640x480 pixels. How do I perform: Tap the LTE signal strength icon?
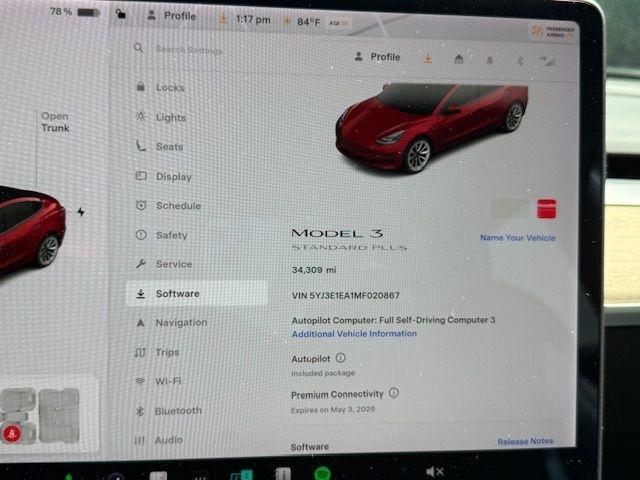point(547,61)
